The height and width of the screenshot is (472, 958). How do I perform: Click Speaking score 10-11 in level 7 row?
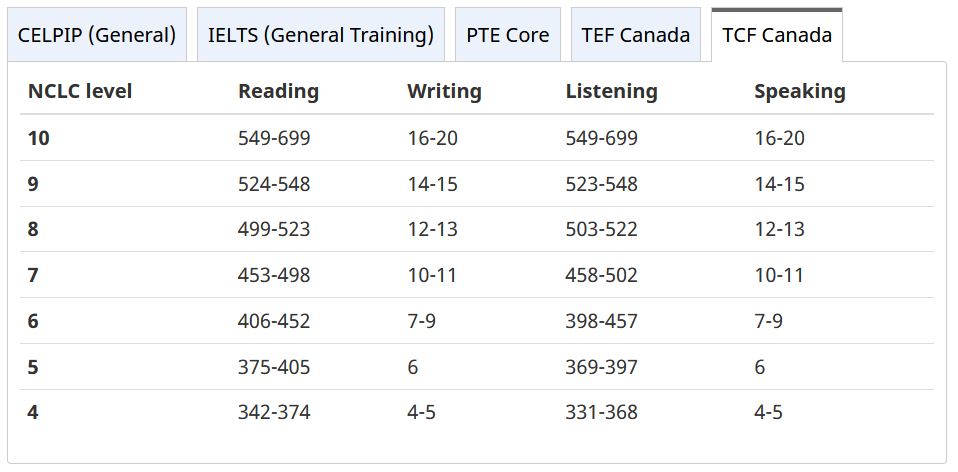coord(780,275)
